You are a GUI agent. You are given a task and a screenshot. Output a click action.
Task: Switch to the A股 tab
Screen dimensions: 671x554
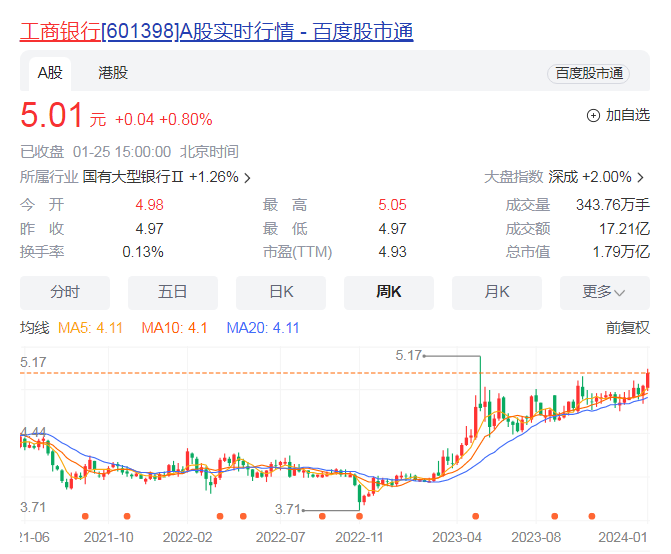(x=50, y=73)
